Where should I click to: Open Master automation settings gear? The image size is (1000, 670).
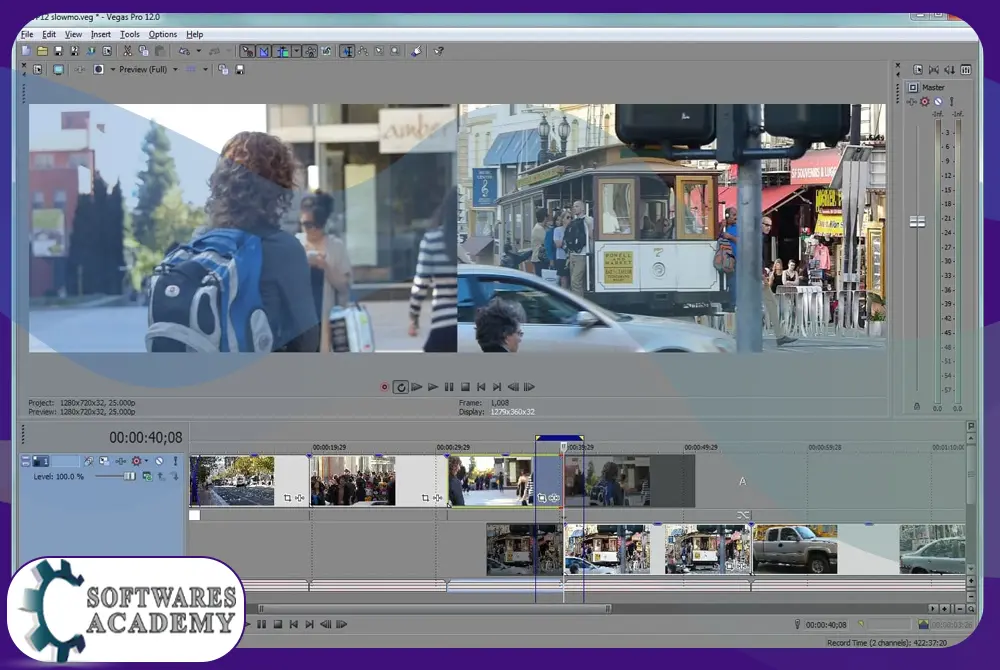925,101
